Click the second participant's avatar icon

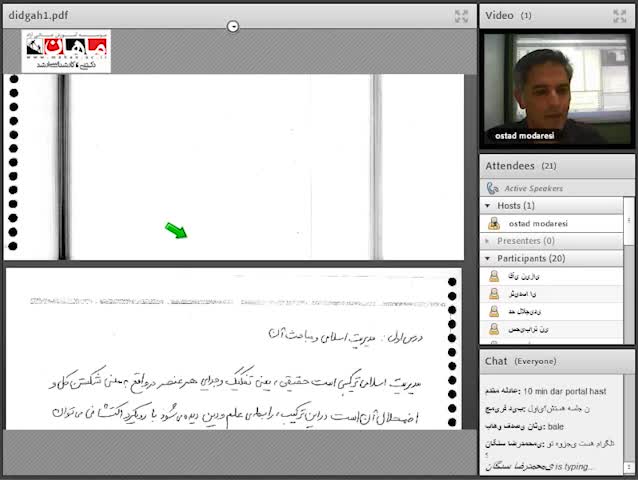(494, 293)
